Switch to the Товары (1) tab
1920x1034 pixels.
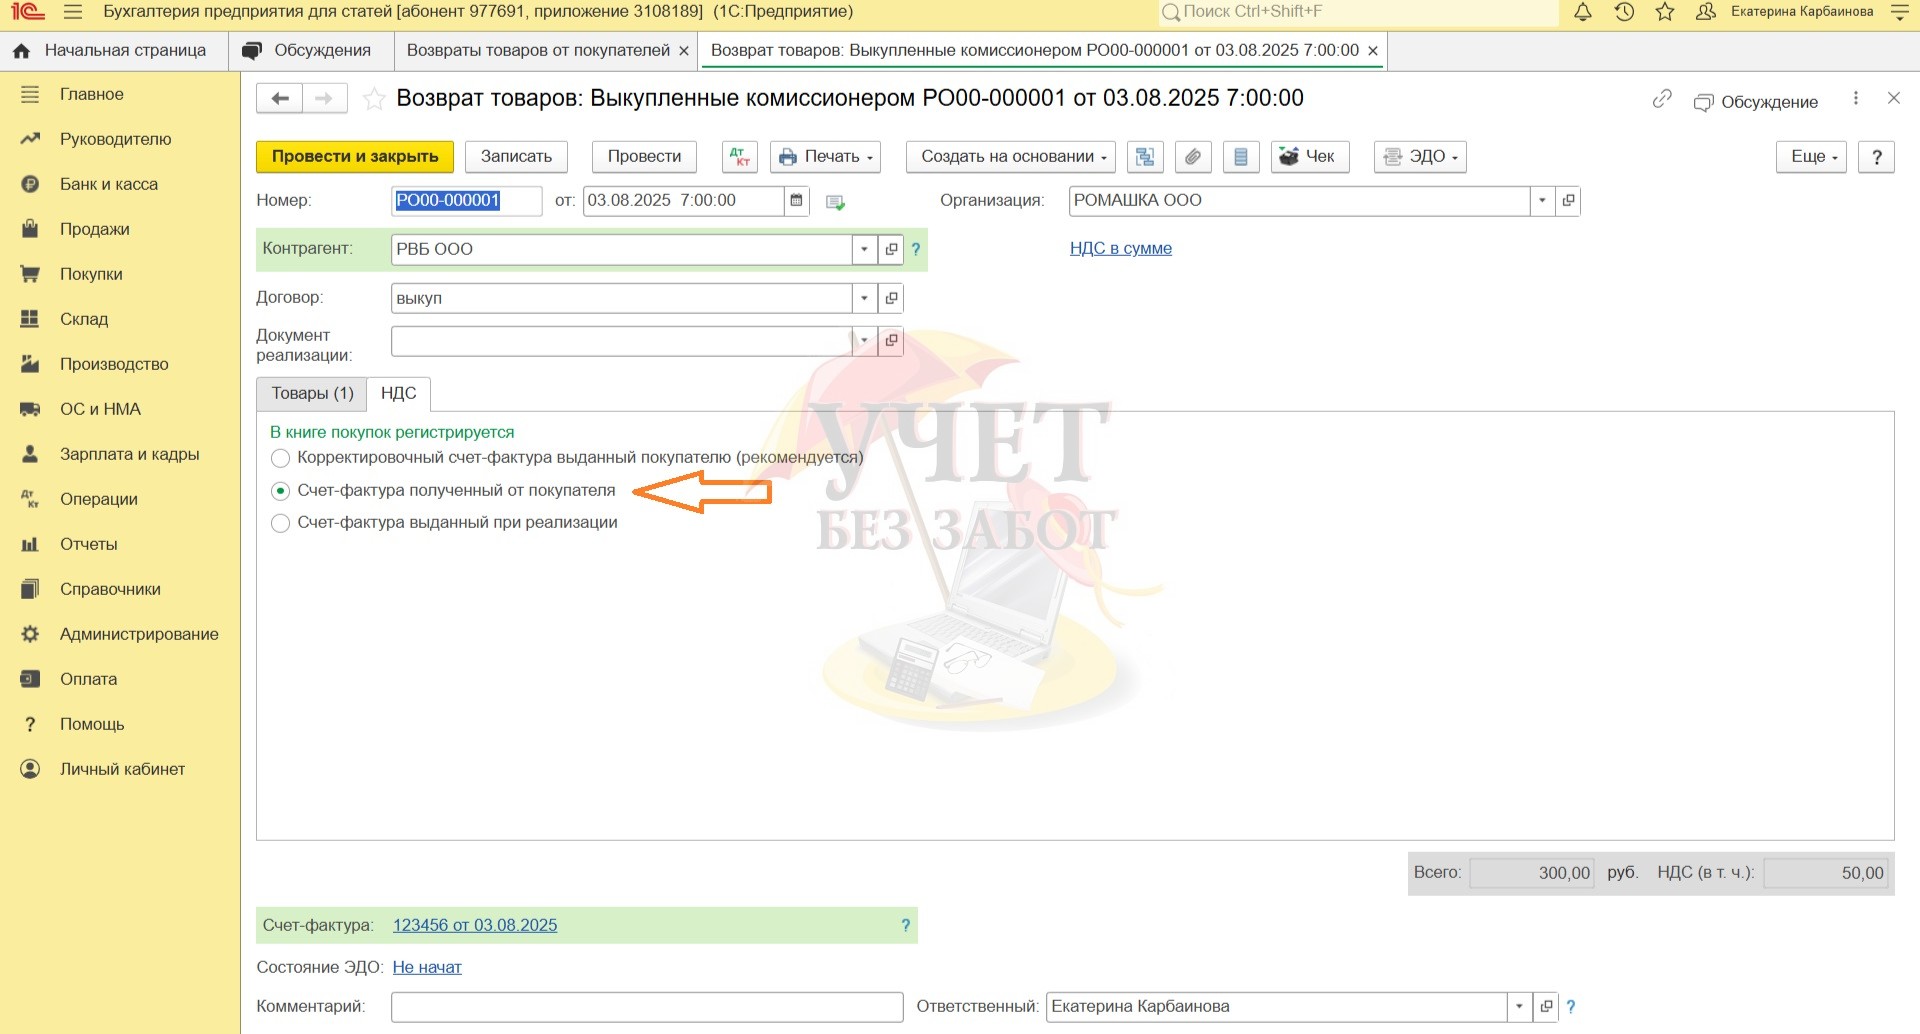coord(312,394)
